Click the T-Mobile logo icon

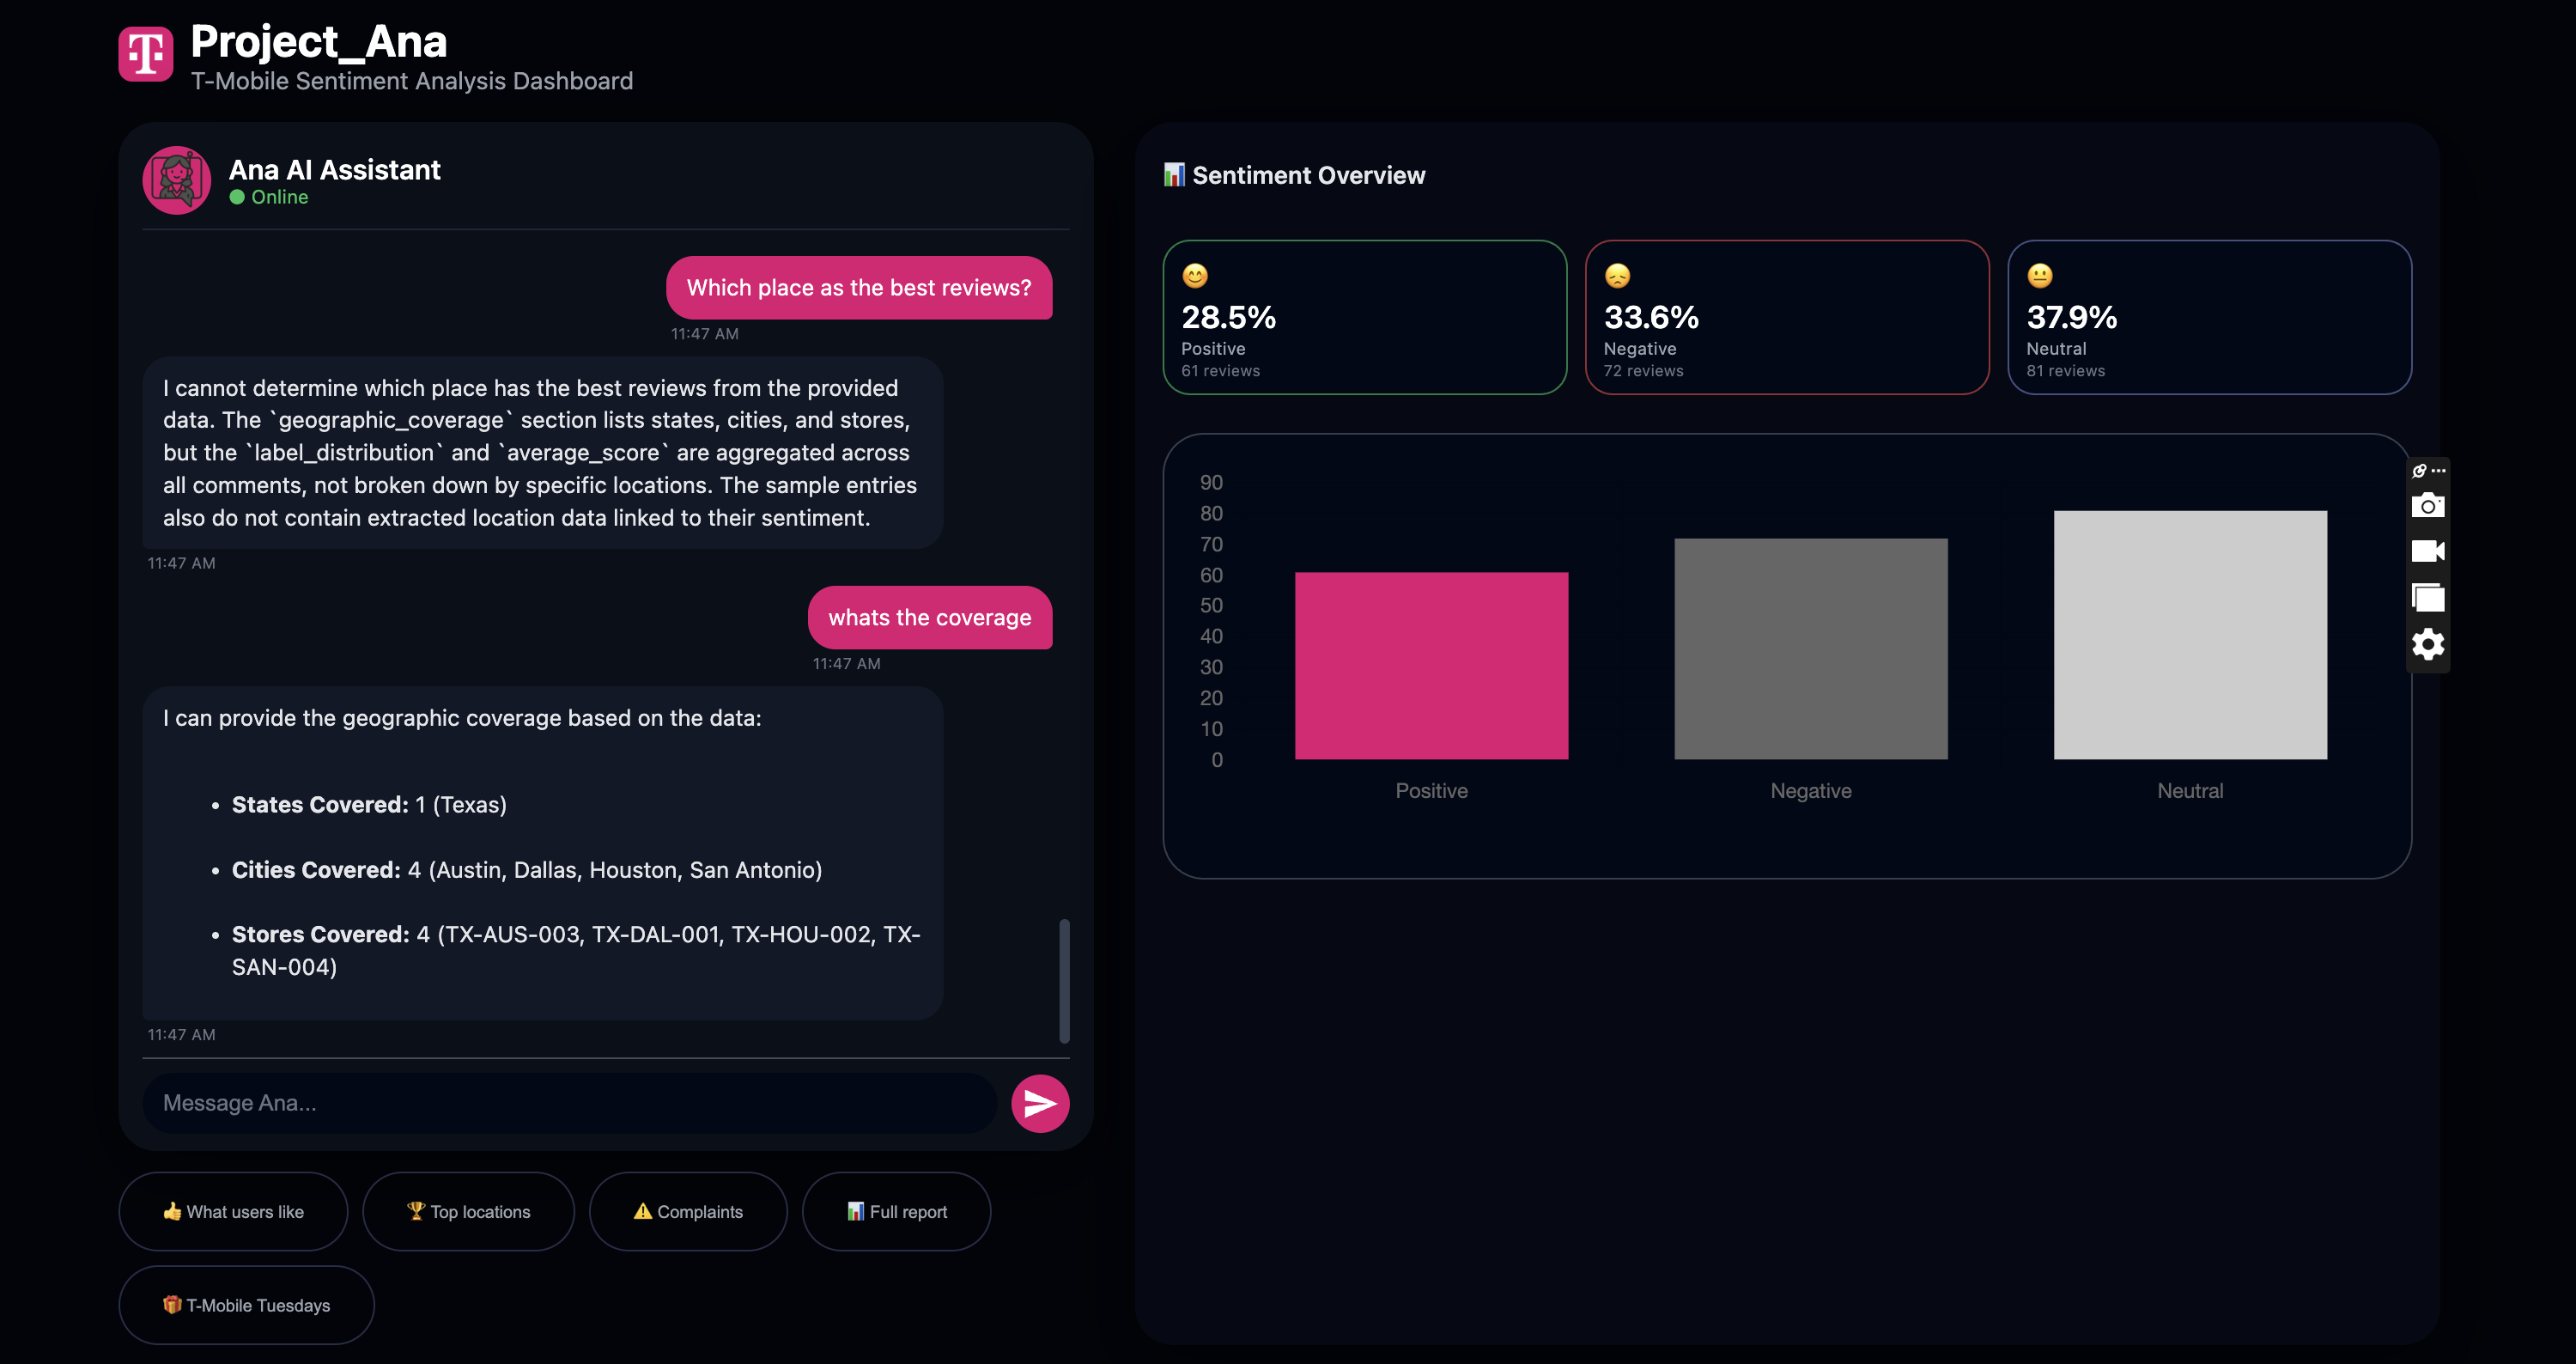click(146, 54)
